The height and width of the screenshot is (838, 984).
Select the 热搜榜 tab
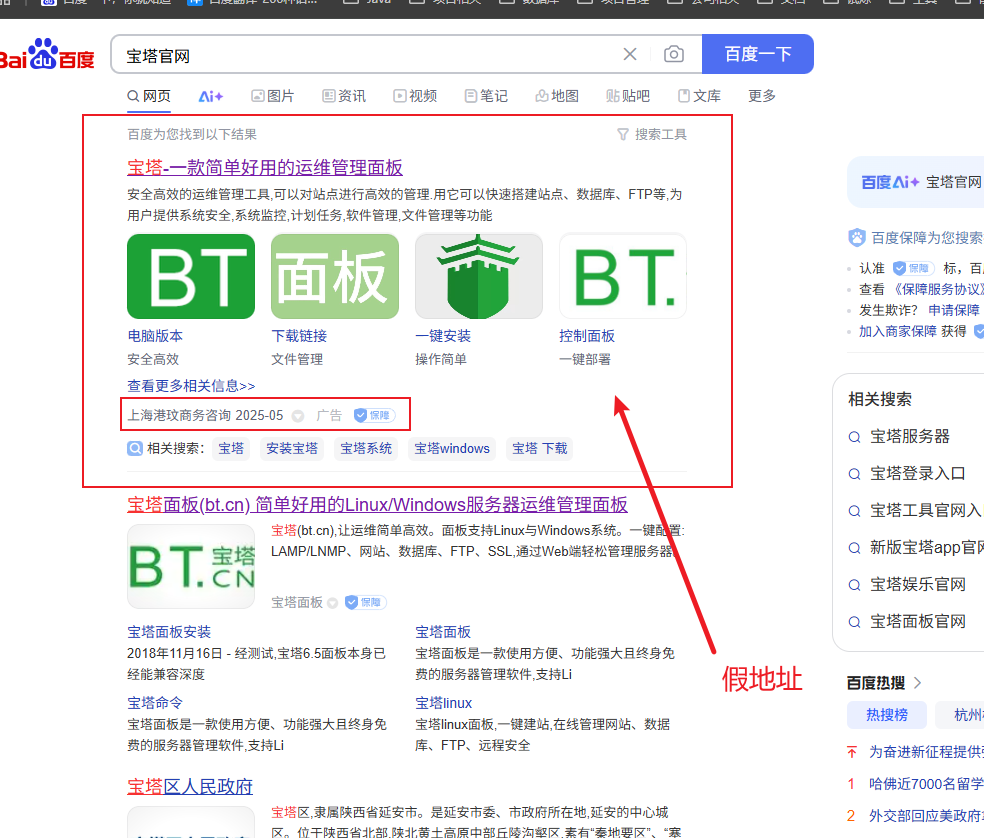tap(887, 715)
